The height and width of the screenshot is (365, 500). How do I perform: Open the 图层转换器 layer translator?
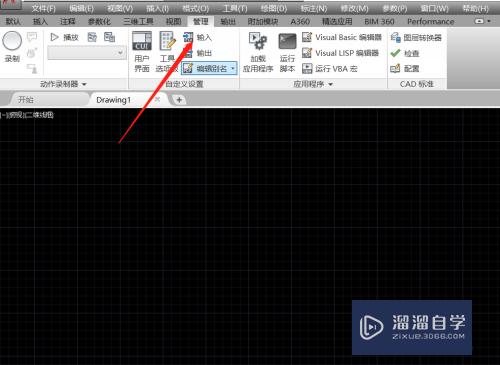tap(416, 37)
